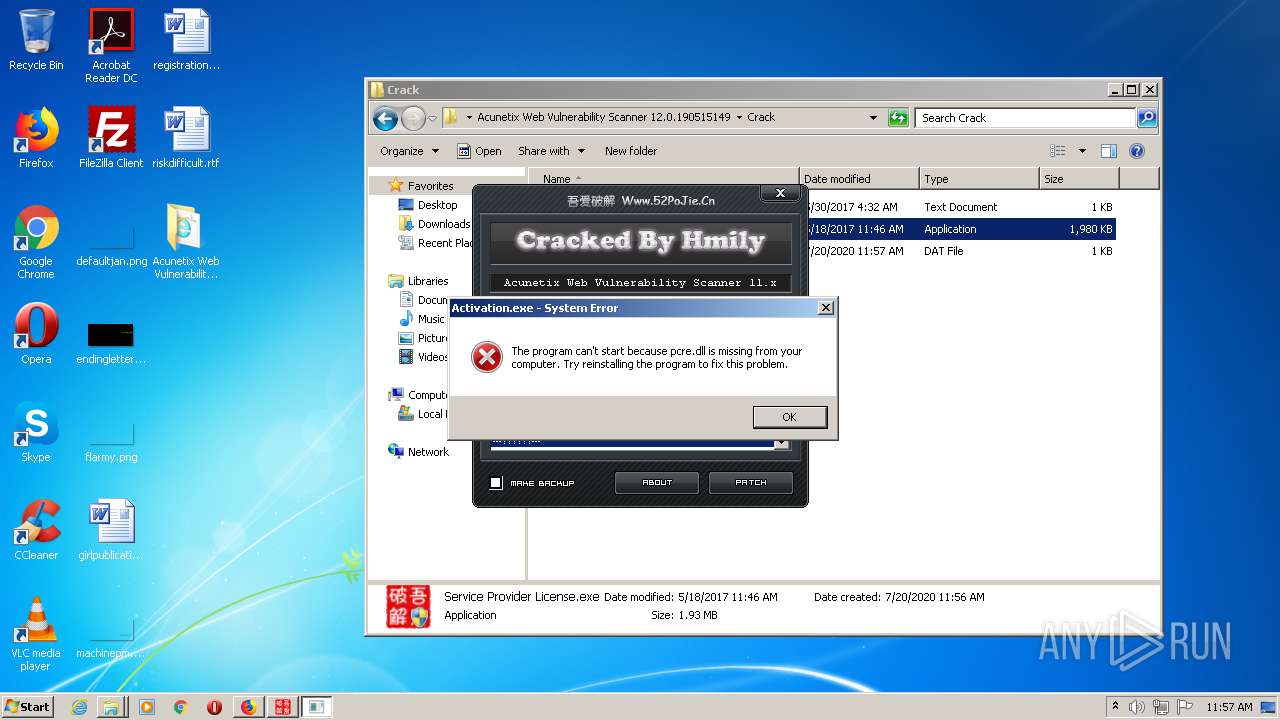Open the VLC media player desktop shortcut
Screen dimensions: 1280x720
(x=36, y=634)
